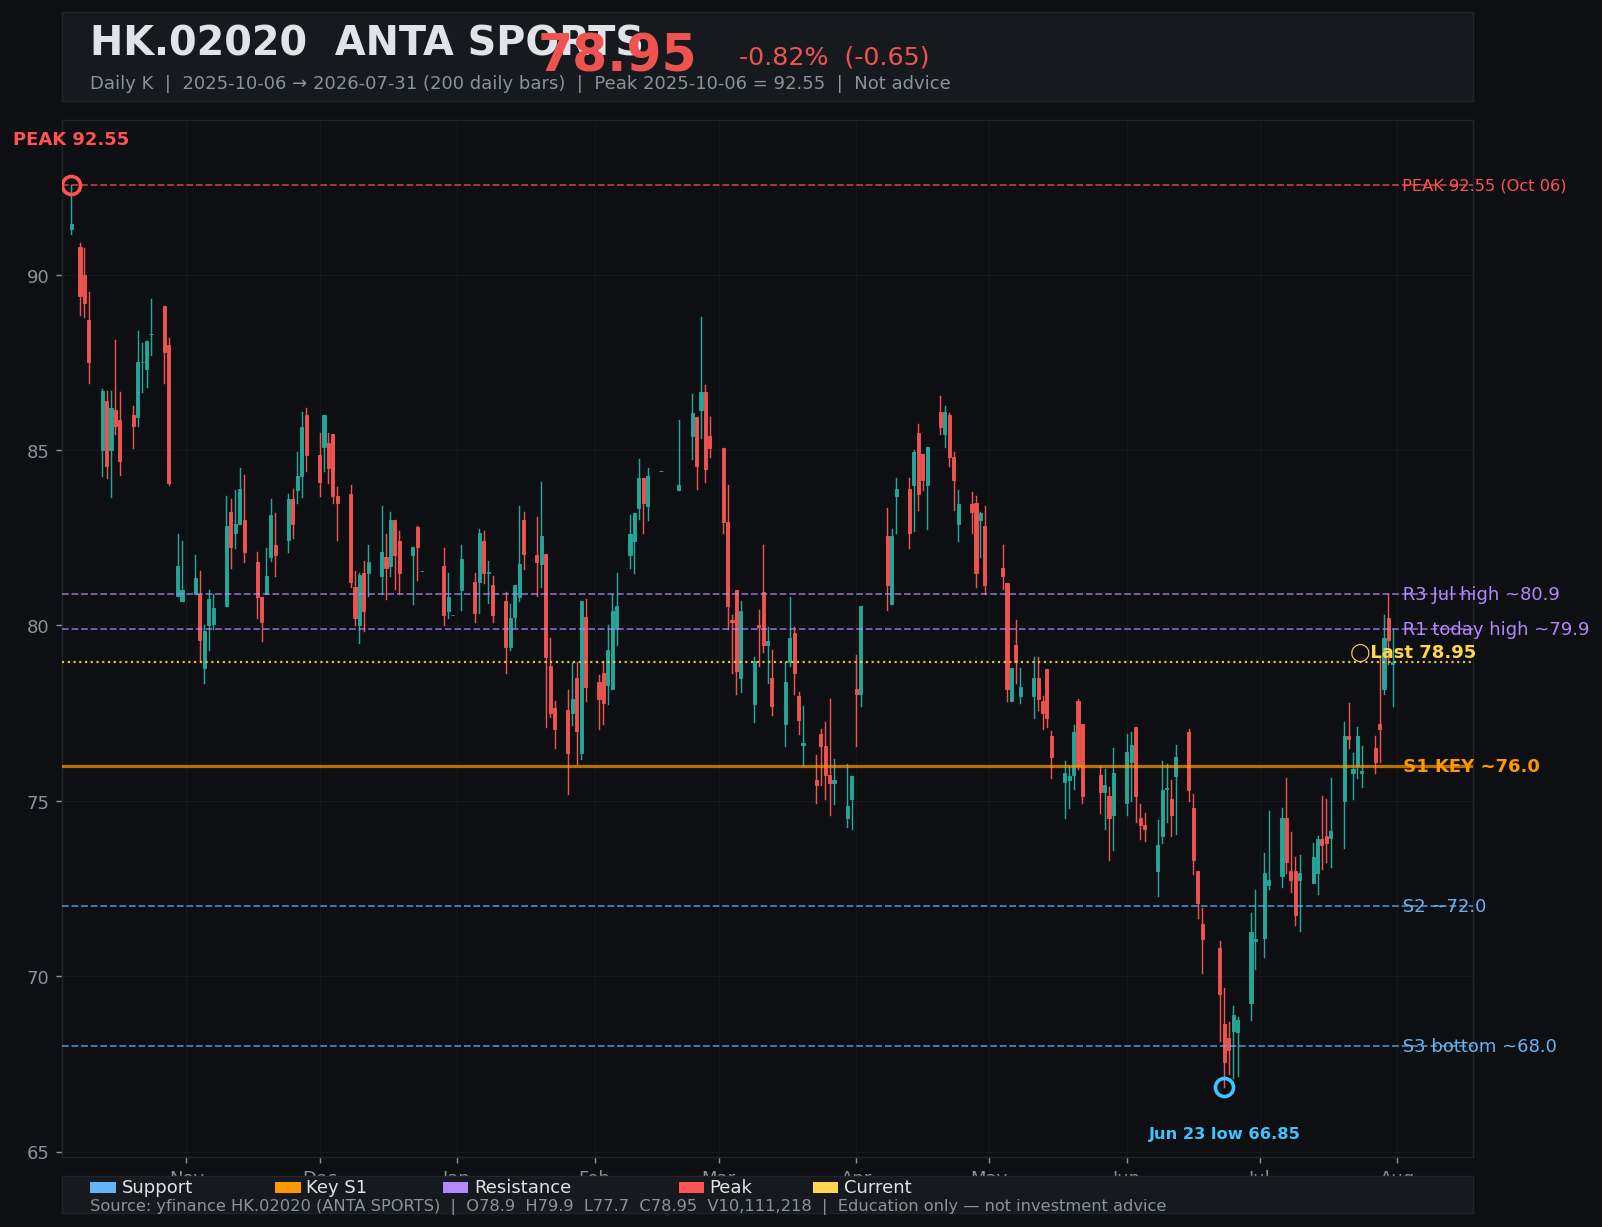Screen dimensions: 1602x1227
Task: Click the "HK.02020 ANTA SPORTS" title
Action: click(x=366, y=42)
